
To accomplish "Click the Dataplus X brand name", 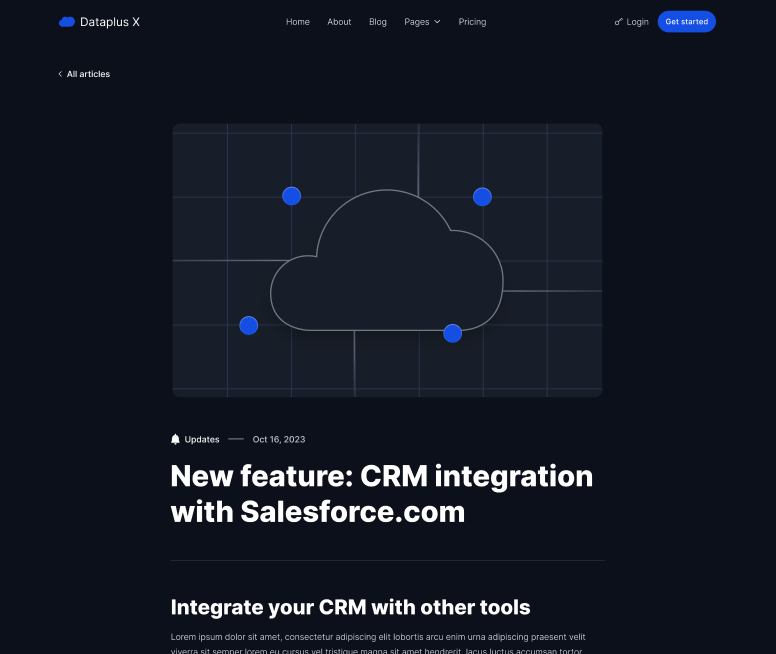I will [110, 22].
